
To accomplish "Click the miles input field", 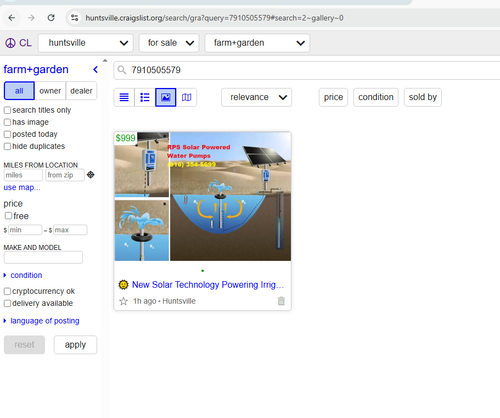I will point(23,175).
